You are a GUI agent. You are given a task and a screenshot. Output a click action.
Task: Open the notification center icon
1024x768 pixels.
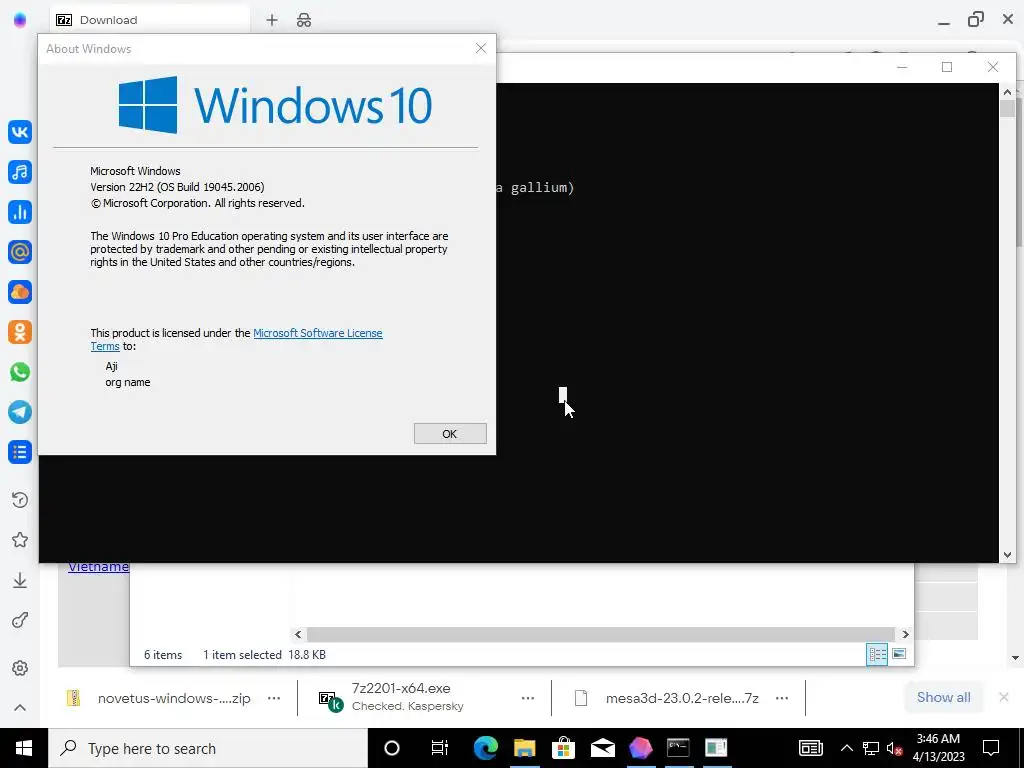(991, 748)
